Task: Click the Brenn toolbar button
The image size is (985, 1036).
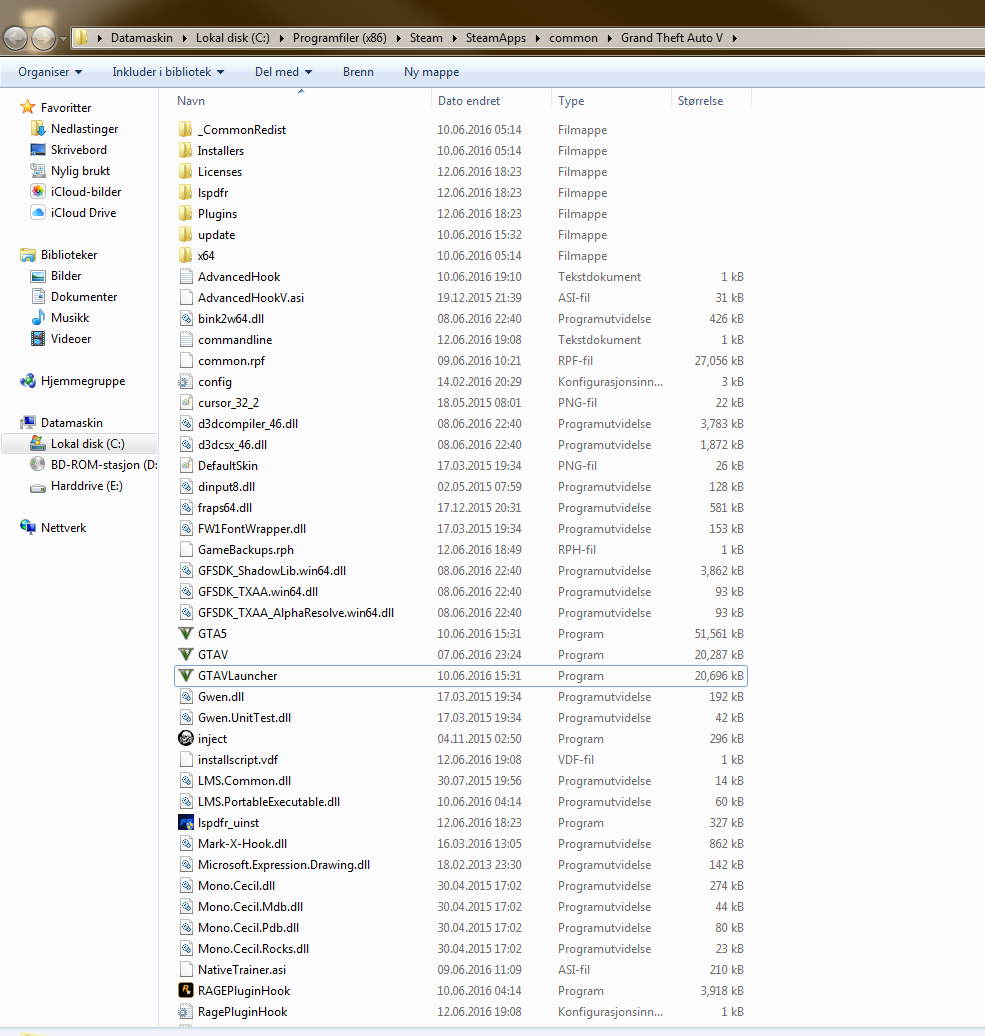Action: (358, 72)
